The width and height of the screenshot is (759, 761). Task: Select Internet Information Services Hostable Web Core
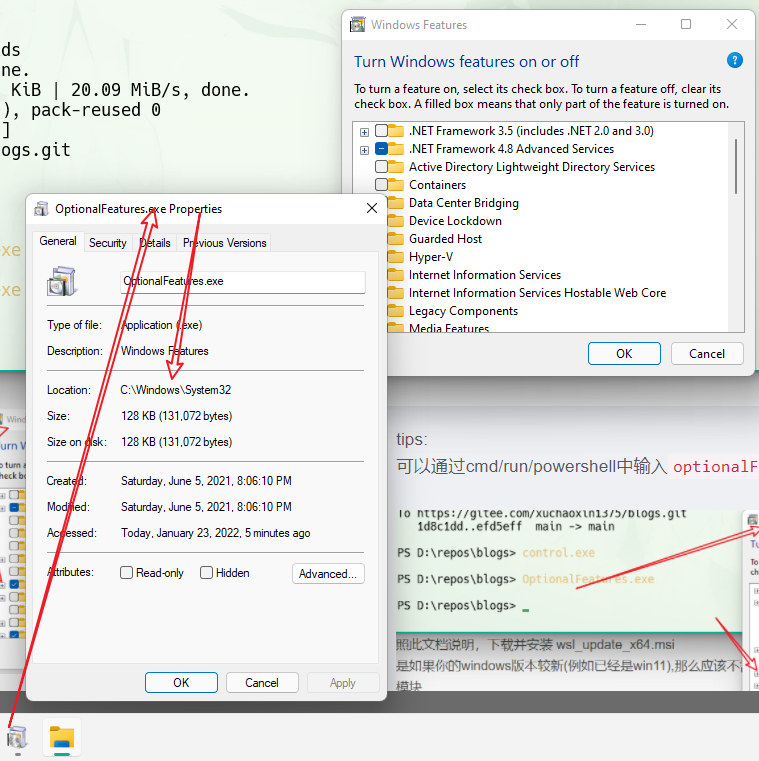[x=537, y=293]
